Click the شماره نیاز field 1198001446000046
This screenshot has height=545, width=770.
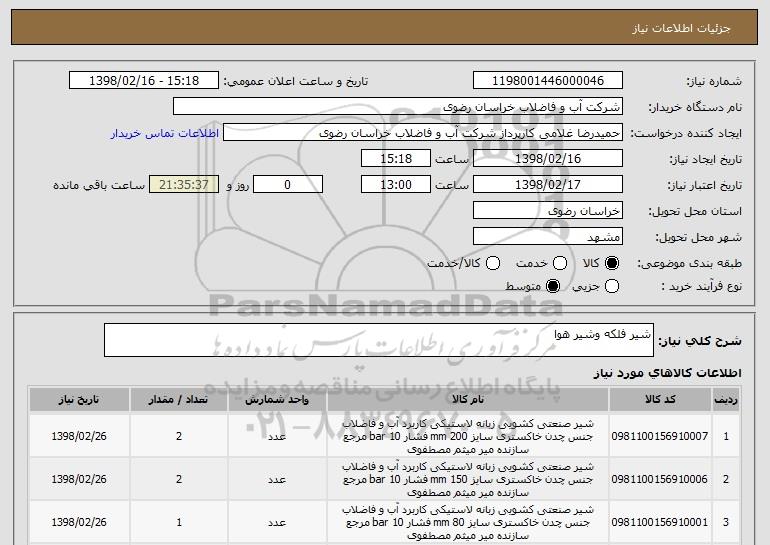(x=548, y=81)
